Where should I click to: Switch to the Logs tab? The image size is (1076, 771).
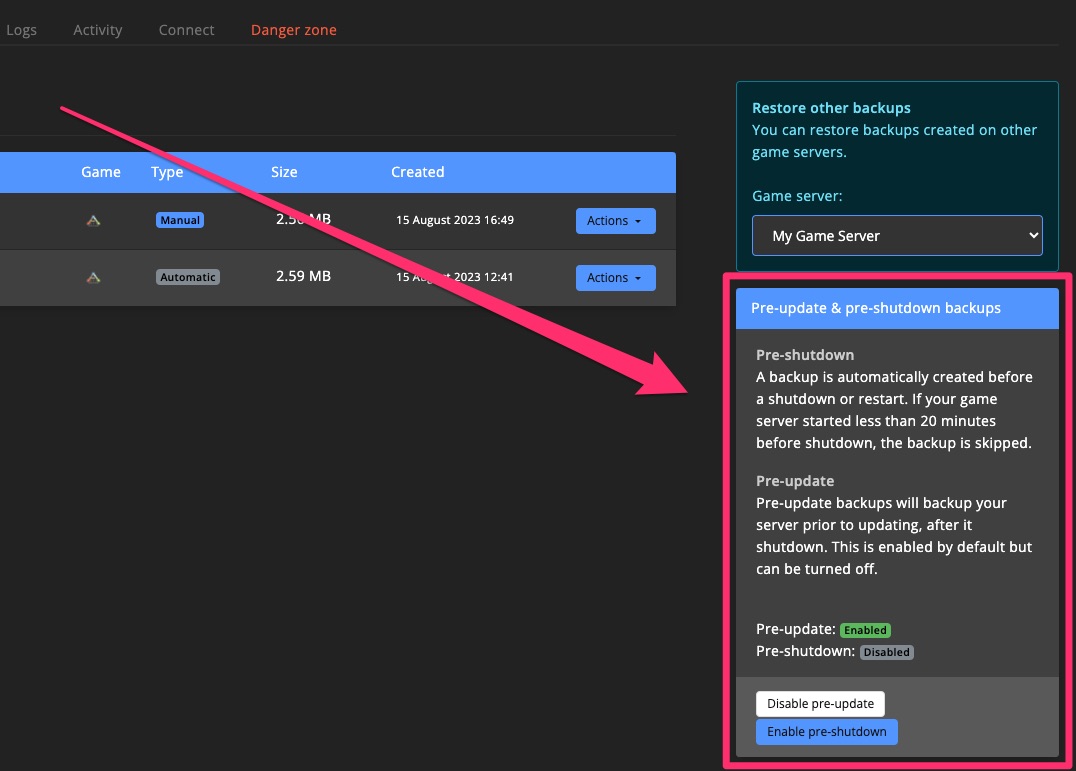(x=21, y=29)
